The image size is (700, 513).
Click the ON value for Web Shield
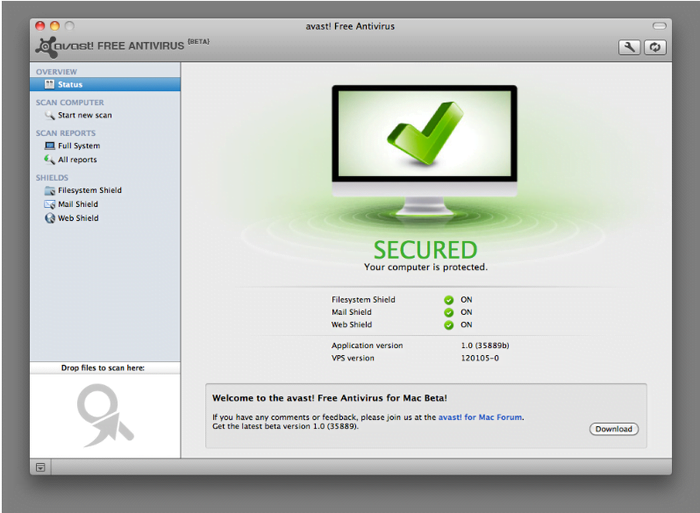(x=466, y=325)
